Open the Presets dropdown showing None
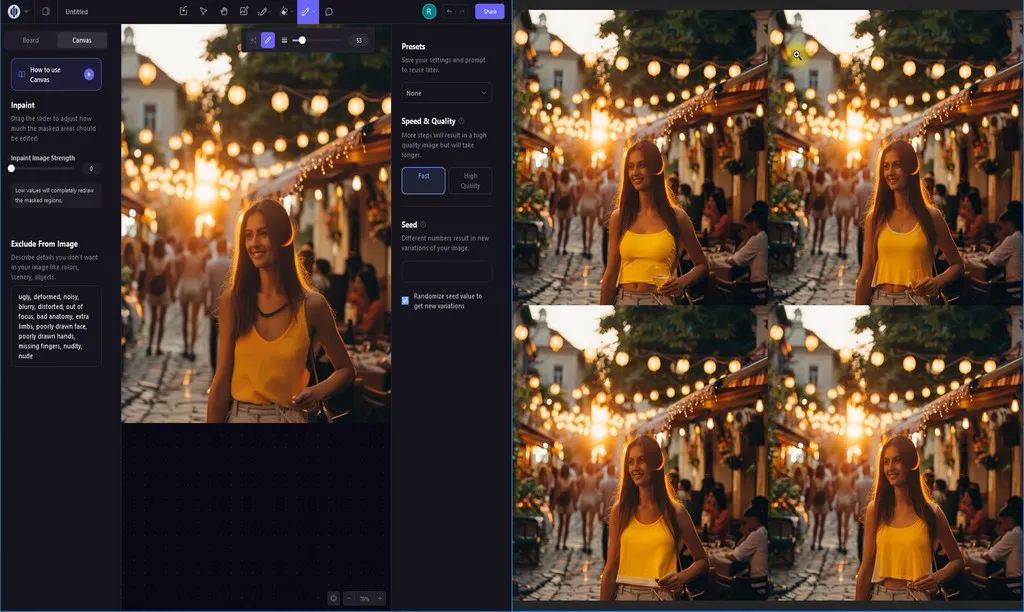Viewport: 1024px width, 612px height. 446,93
